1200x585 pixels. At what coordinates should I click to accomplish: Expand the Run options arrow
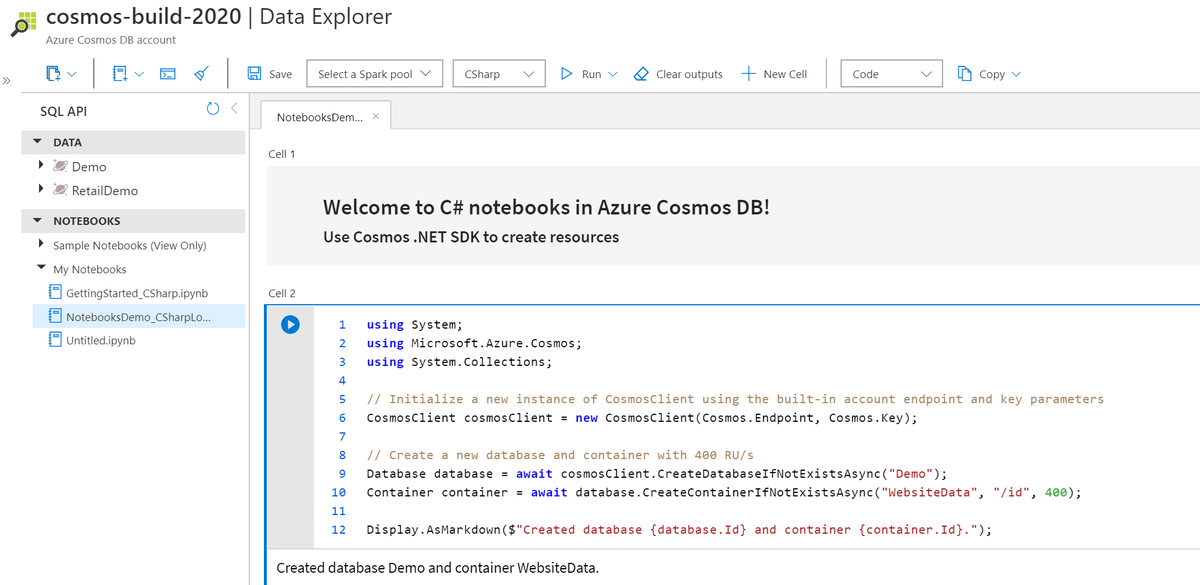pyautogui.click(x=613, y=74)
